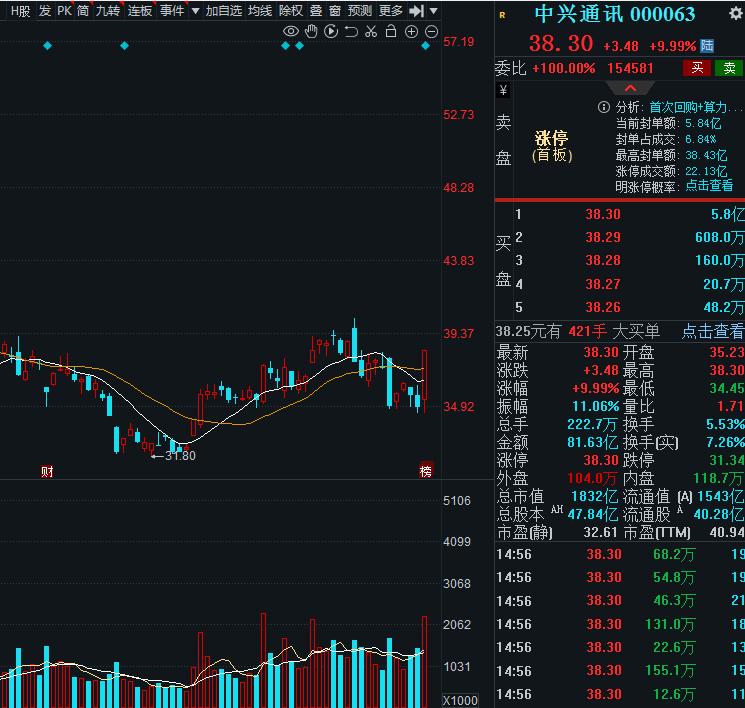Open the 榜 marker on the chart
Screen dimensions: 745x708
pyautogui.click(x=426, y=471)
